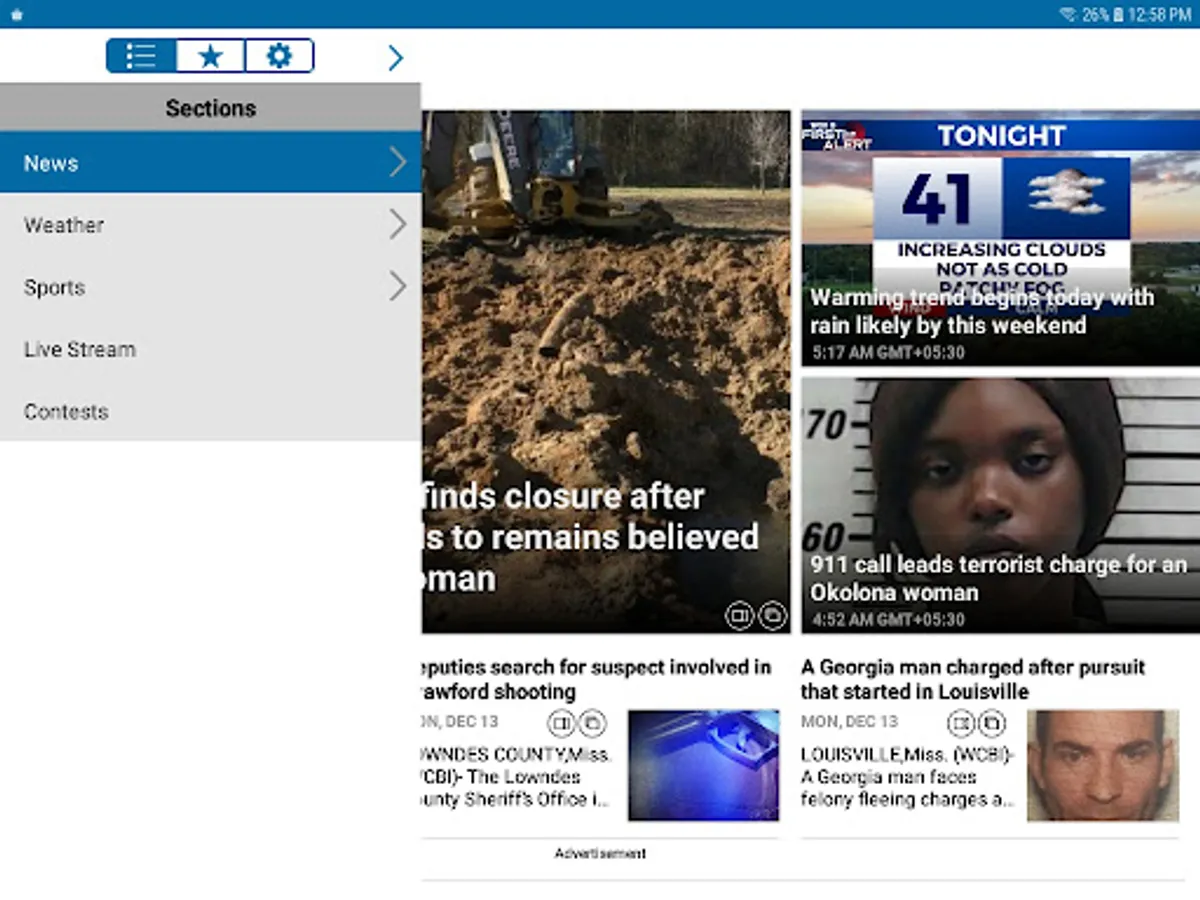1200x900 pixels.
Task: Open the Georgia man charged after pursuit headline
Action: point(973,679)
